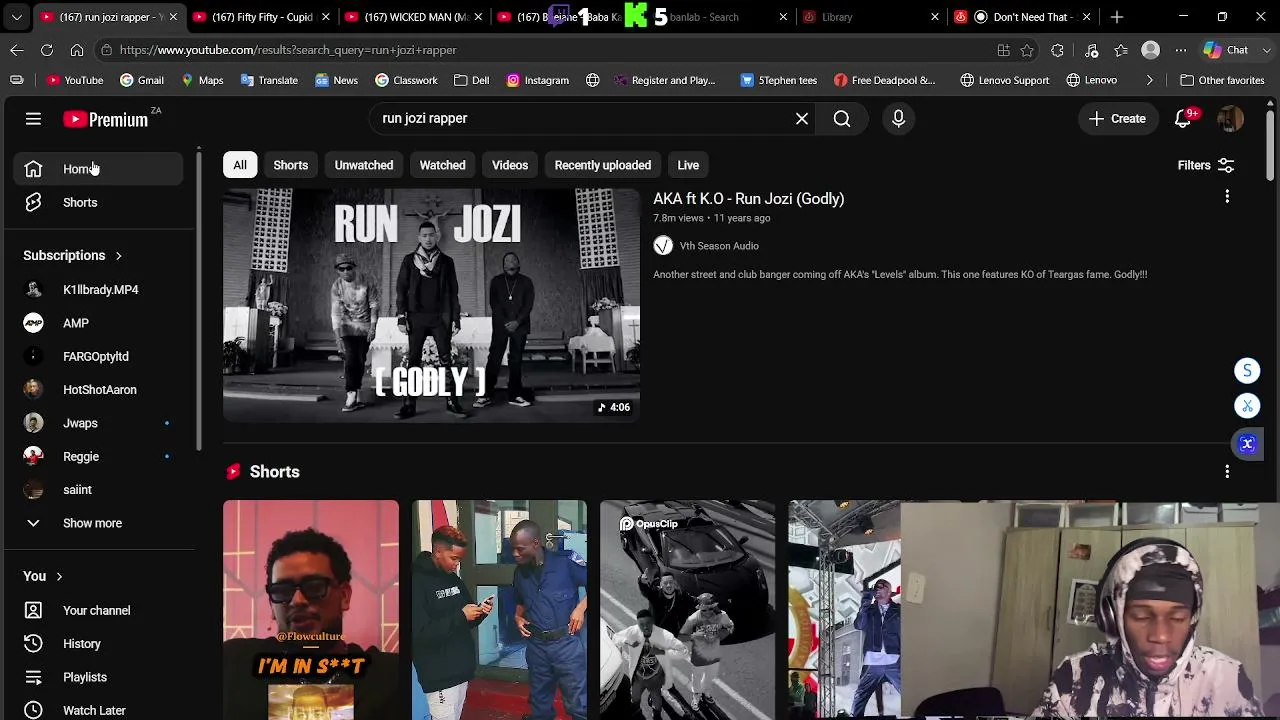Open a new browser tab
Screen dimensions: 1280x720
(x=1117, y=17)
